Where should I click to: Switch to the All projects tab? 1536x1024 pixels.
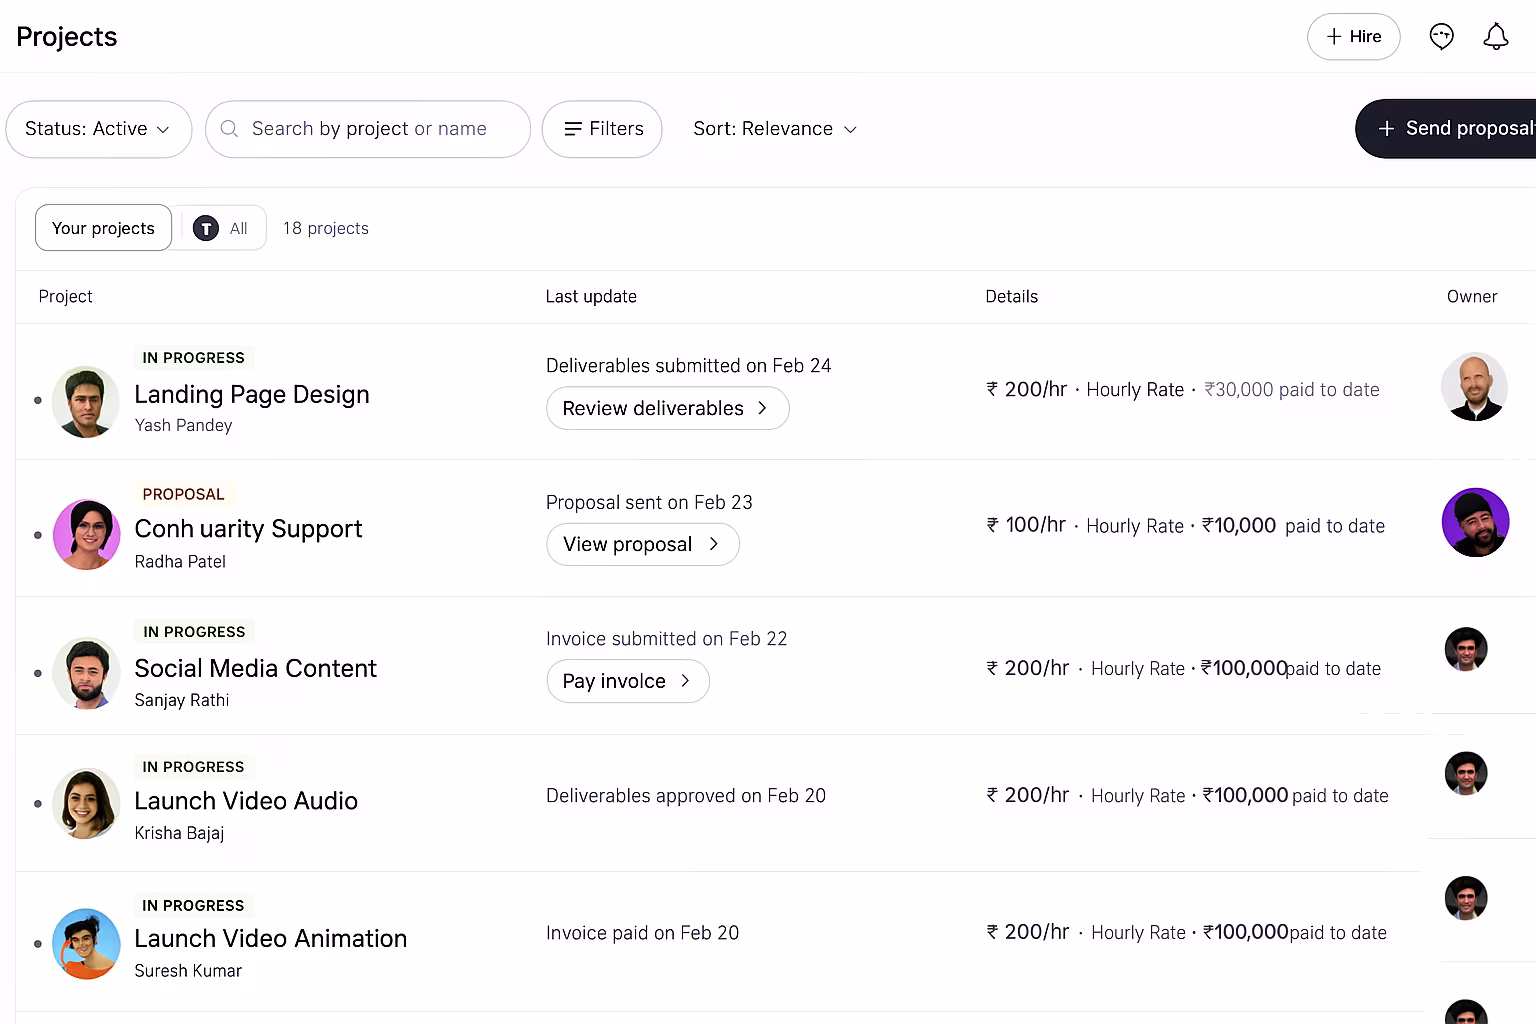237,229
